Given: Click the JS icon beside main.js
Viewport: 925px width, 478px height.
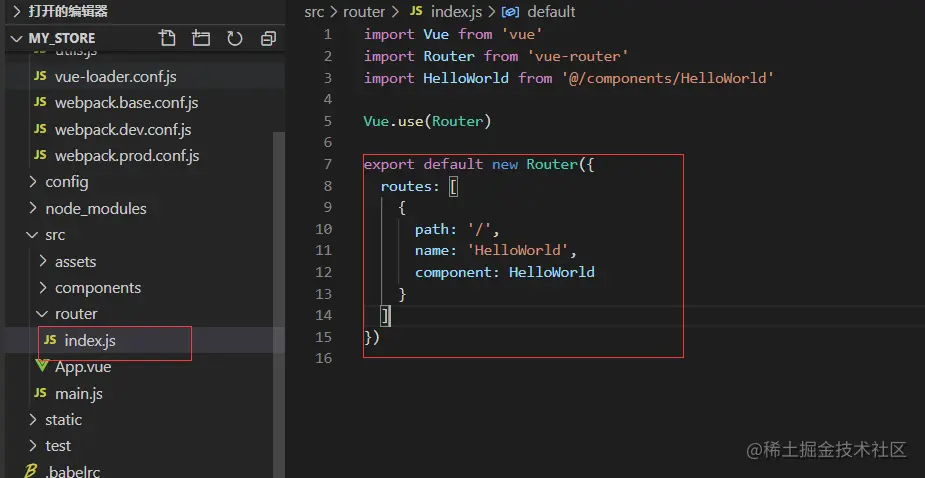Looking at the screenshot, I should click(40, 392).
